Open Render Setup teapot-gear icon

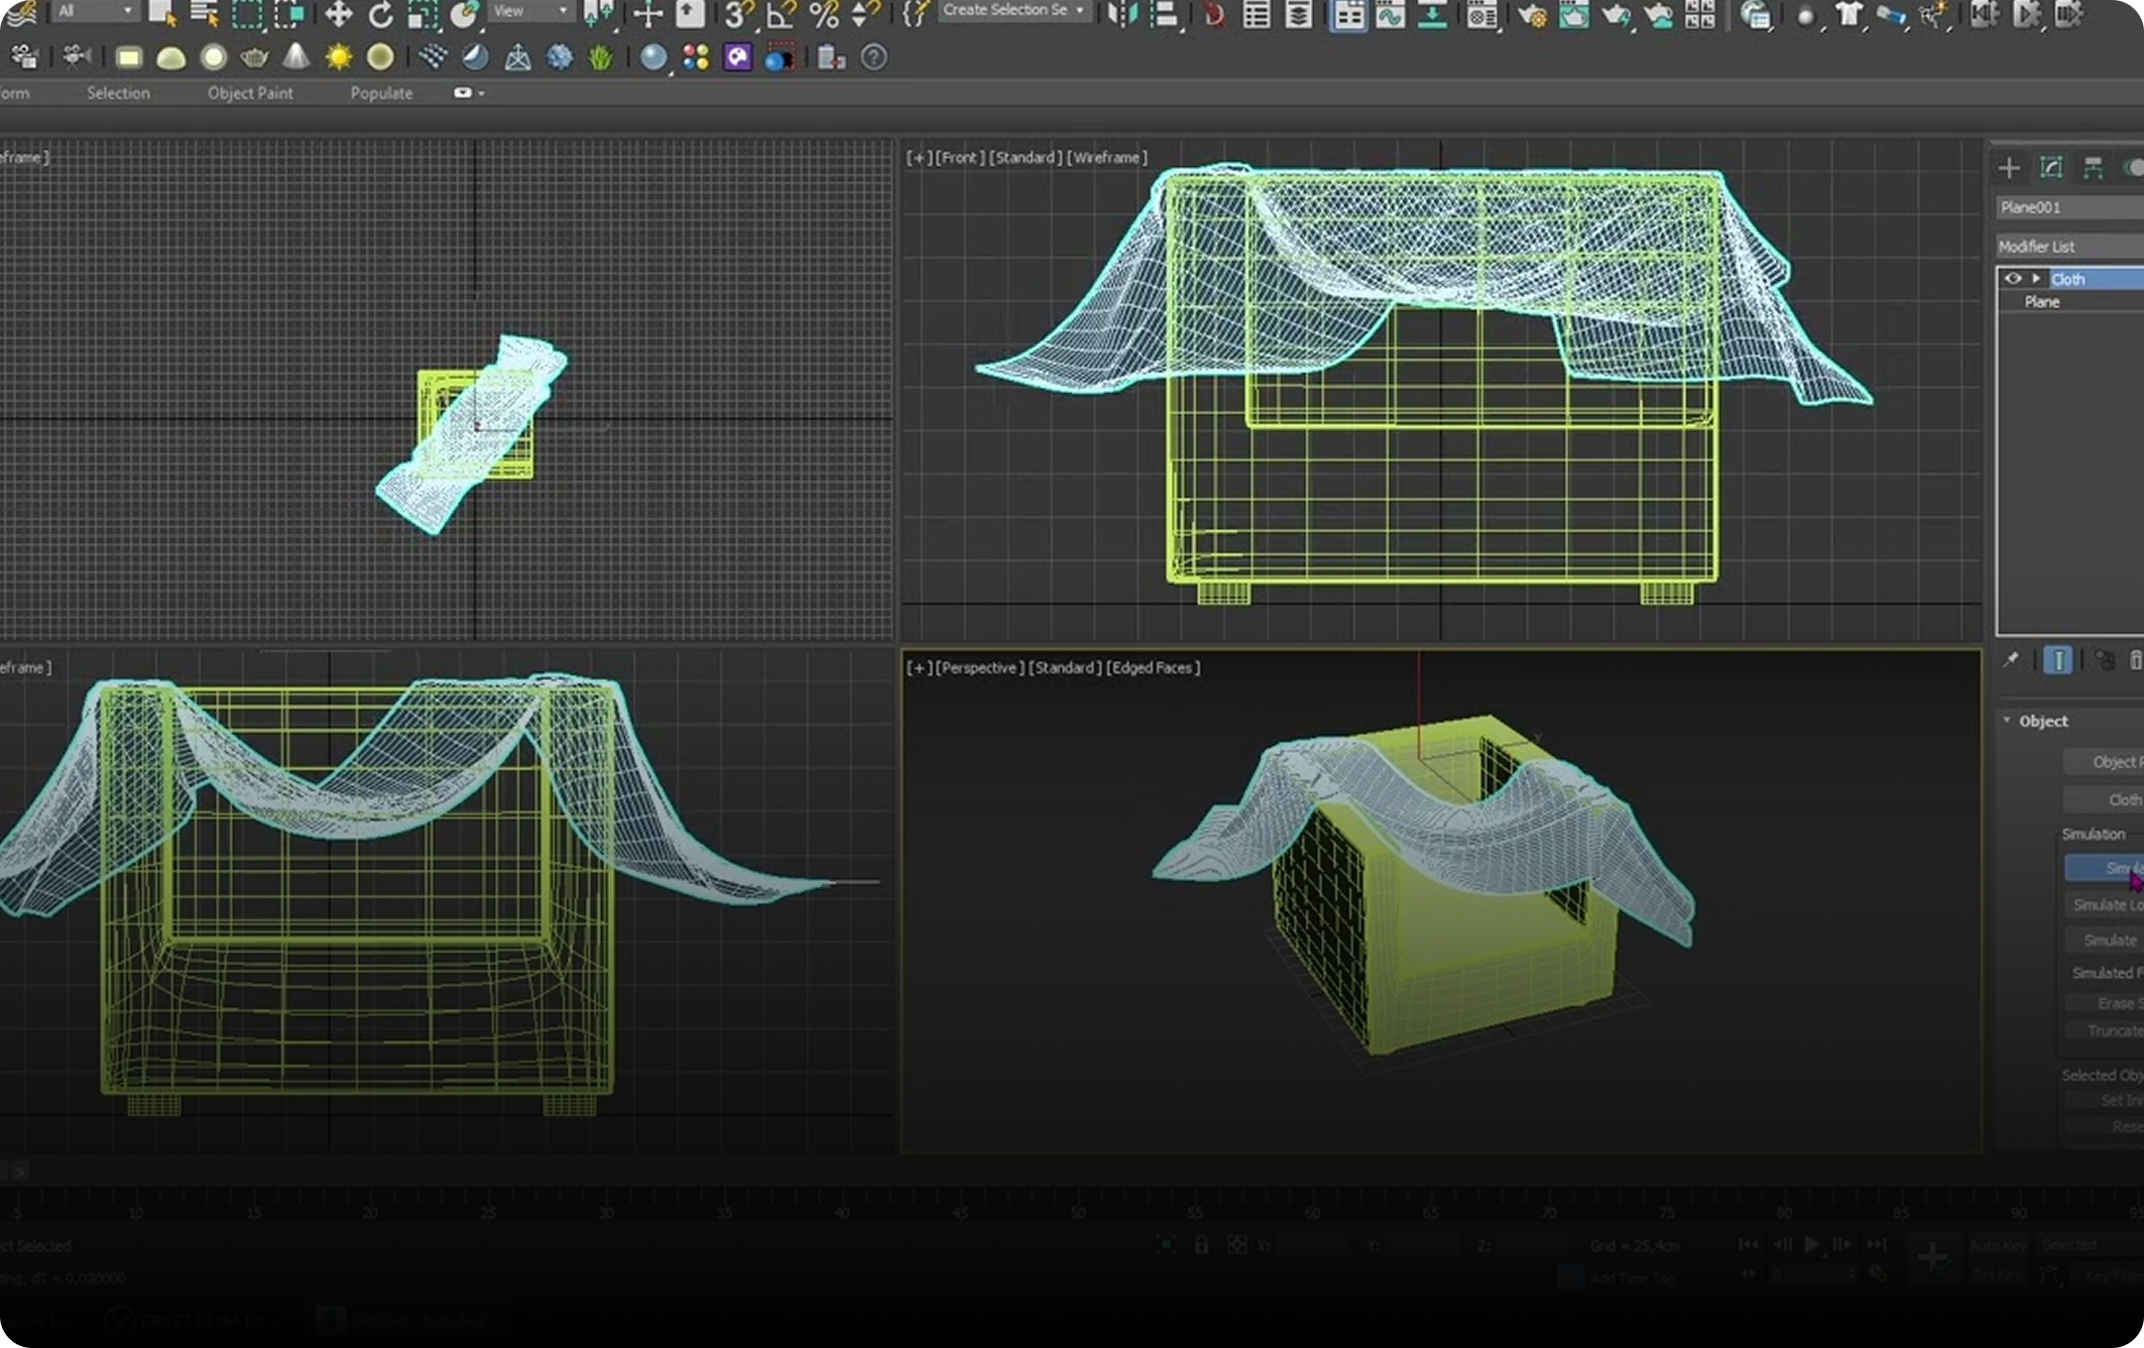[1531, 14]
